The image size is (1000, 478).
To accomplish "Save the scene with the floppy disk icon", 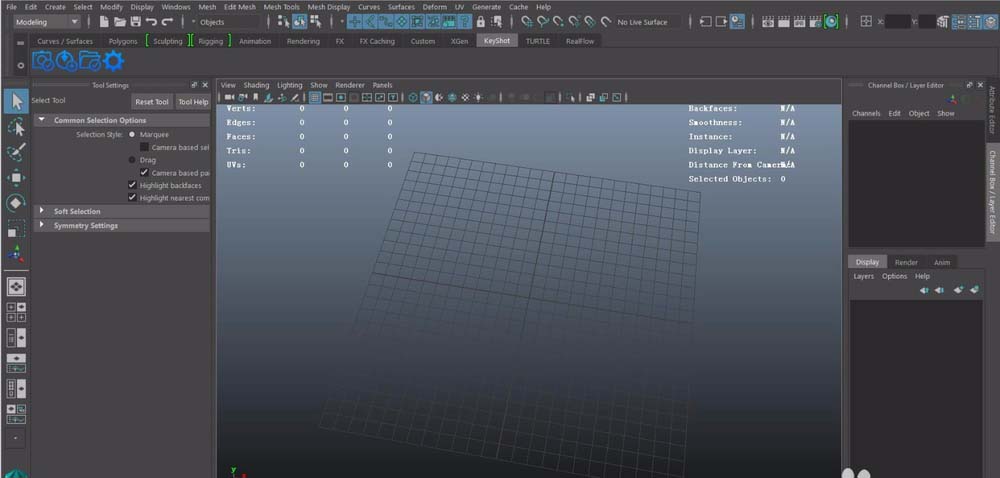I will (x=135, y=22).
